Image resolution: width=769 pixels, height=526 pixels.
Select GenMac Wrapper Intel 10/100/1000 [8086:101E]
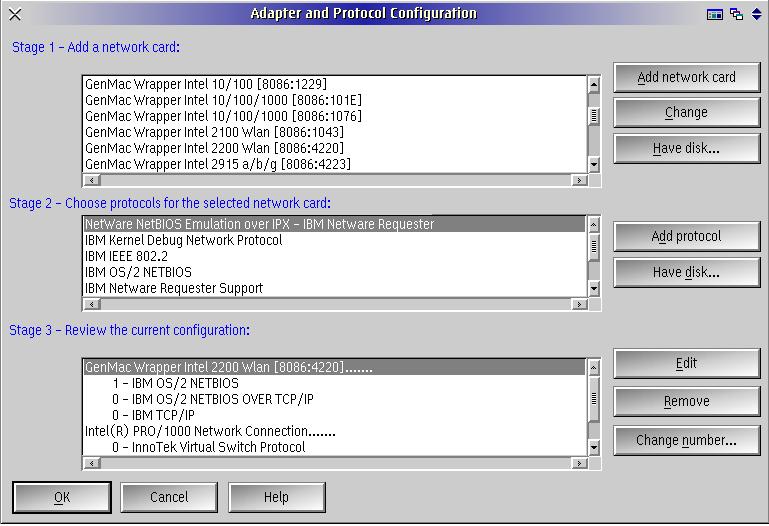click(334, 100)
